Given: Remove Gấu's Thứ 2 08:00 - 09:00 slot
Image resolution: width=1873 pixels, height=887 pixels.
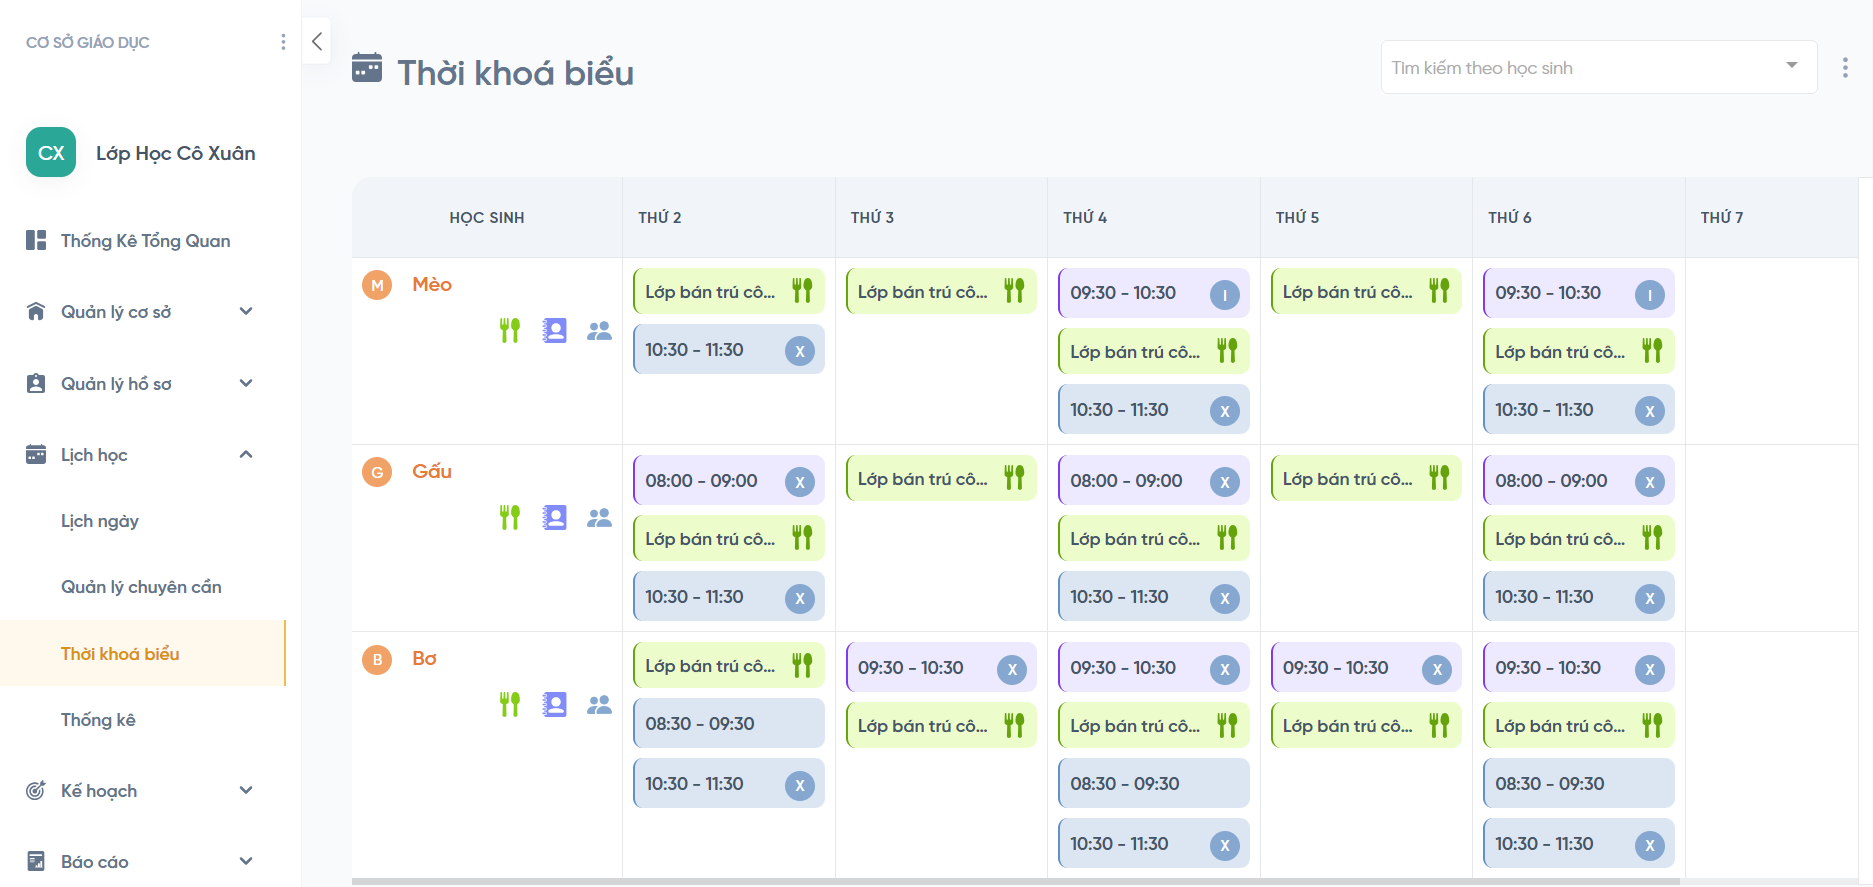Looking at the screenshot, I should click(x=799, y=482).
